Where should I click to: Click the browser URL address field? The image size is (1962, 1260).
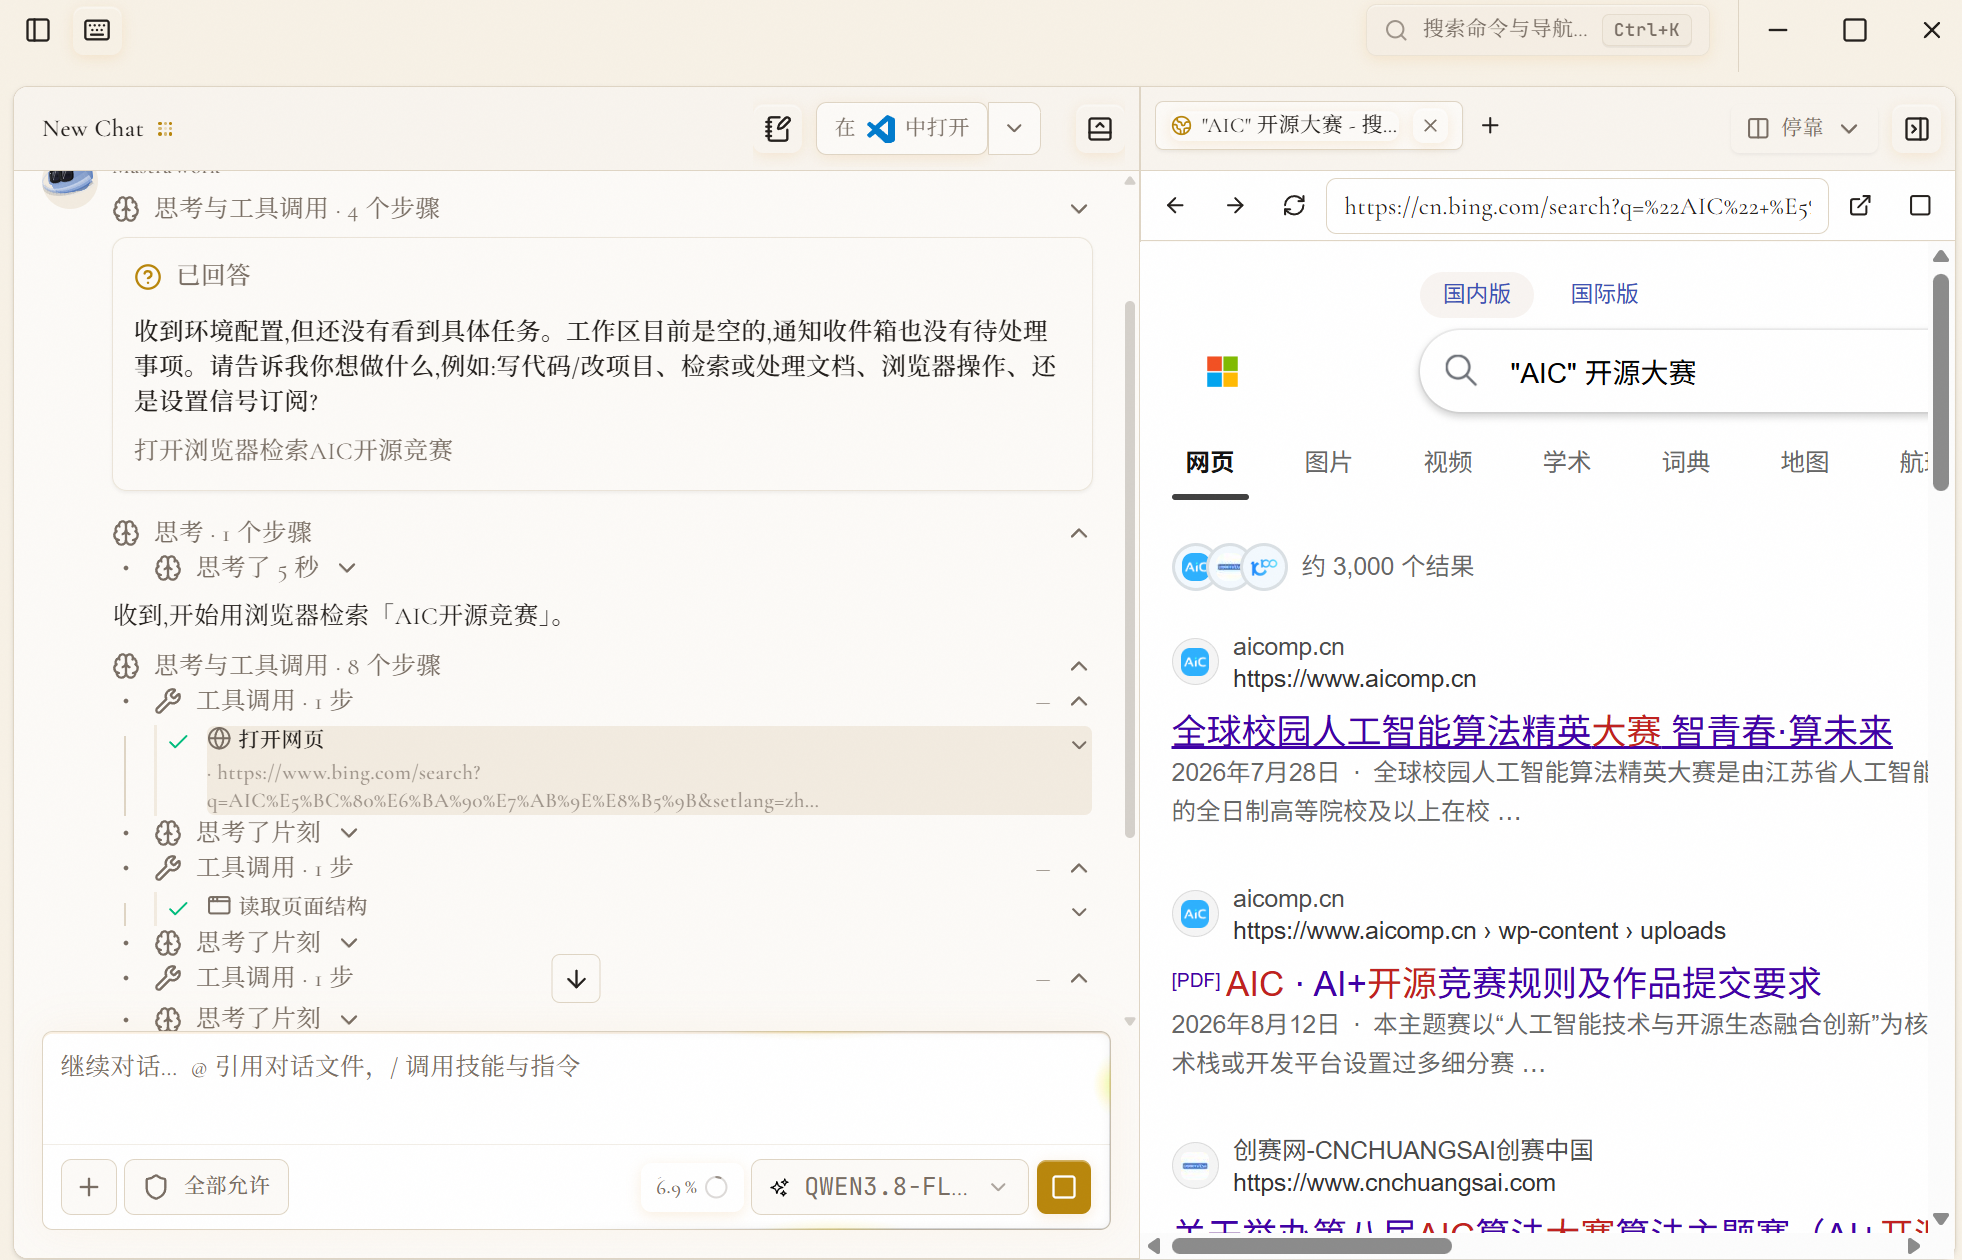coord(1577,206)
